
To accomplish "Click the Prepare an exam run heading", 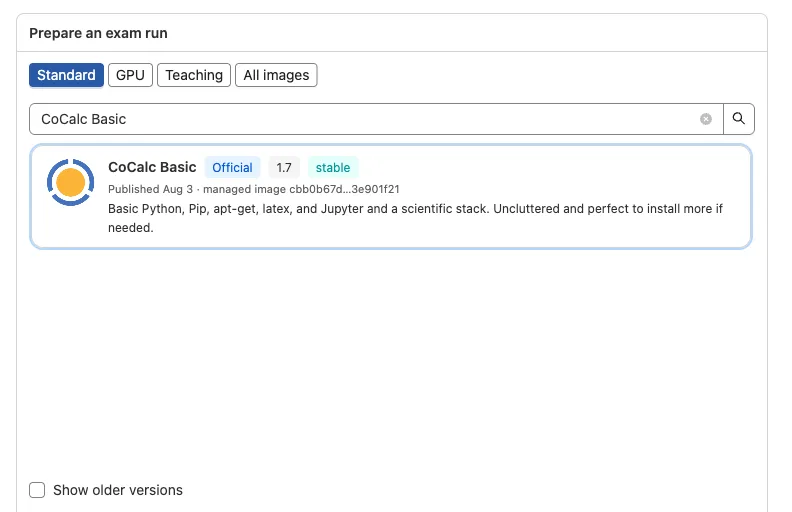I will tap(98, 33).
